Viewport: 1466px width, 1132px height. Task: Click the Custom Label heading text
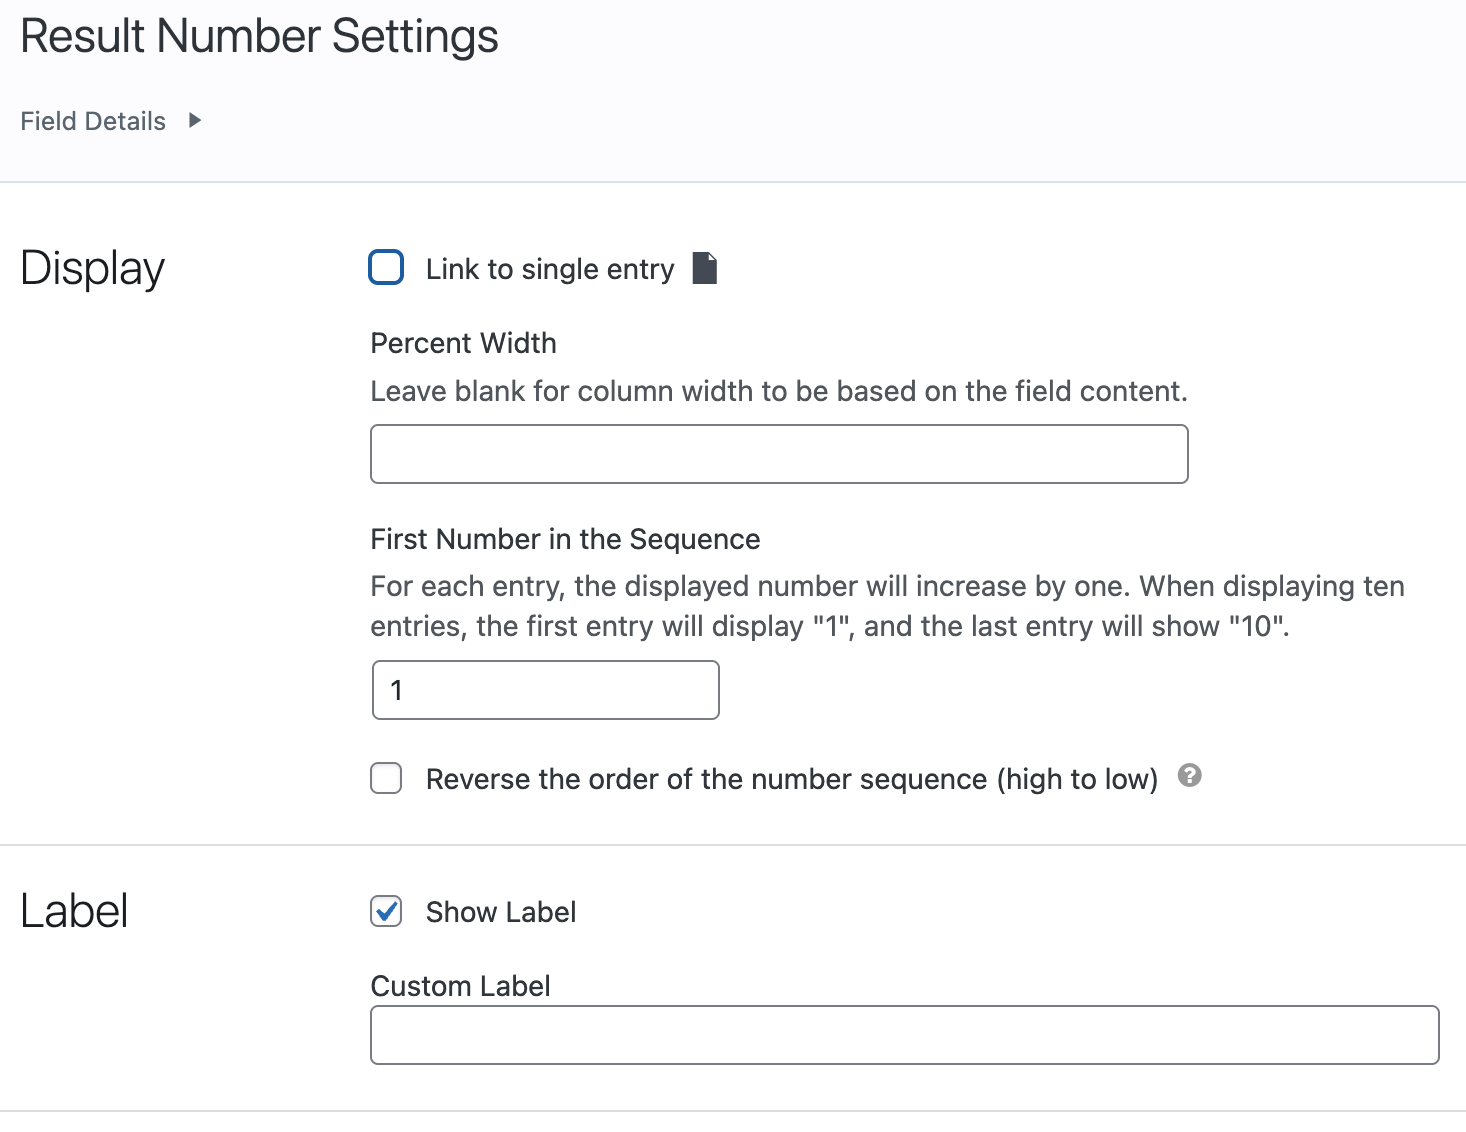point(460,985)
